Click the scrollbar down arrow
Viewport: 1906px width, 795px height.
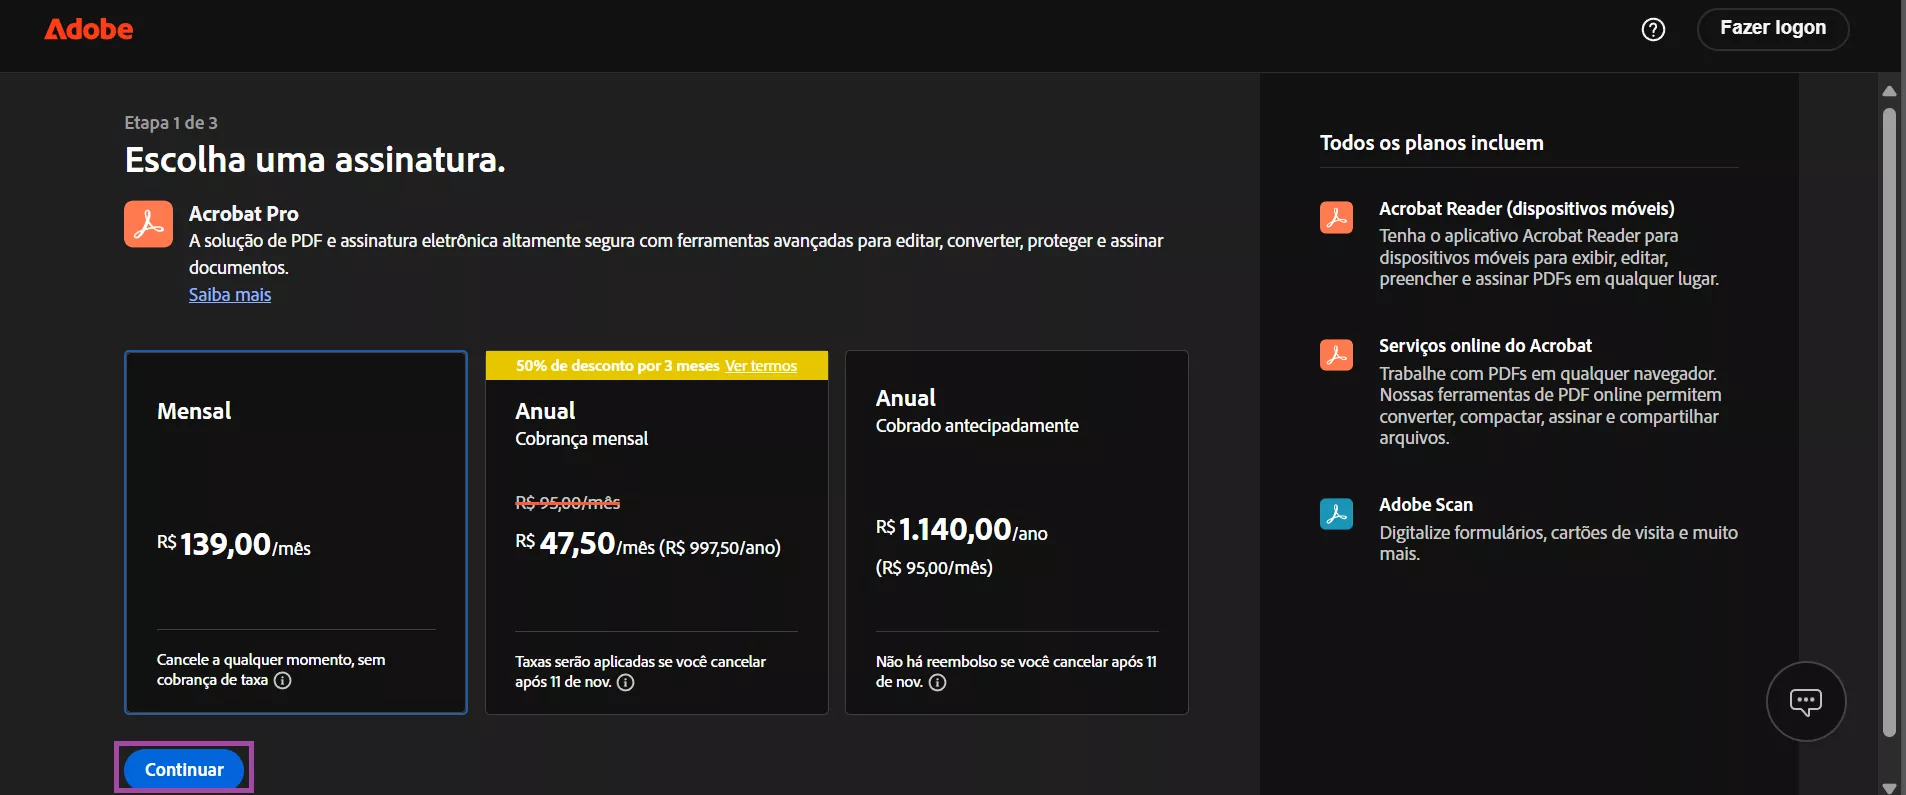point(1889,787)
